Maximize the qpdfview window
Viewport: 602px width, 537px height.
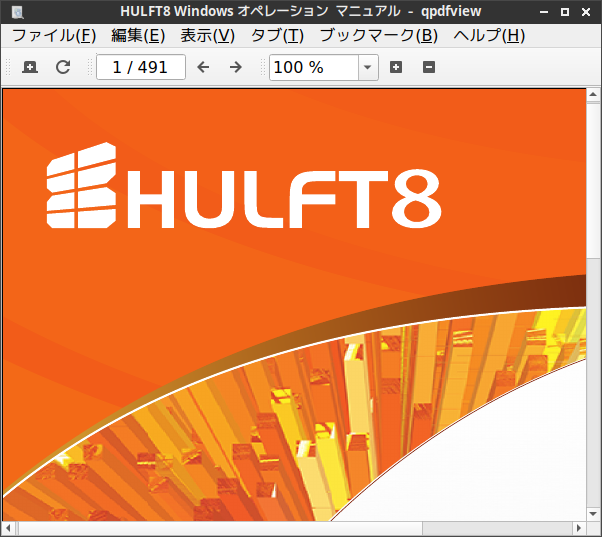565,12
